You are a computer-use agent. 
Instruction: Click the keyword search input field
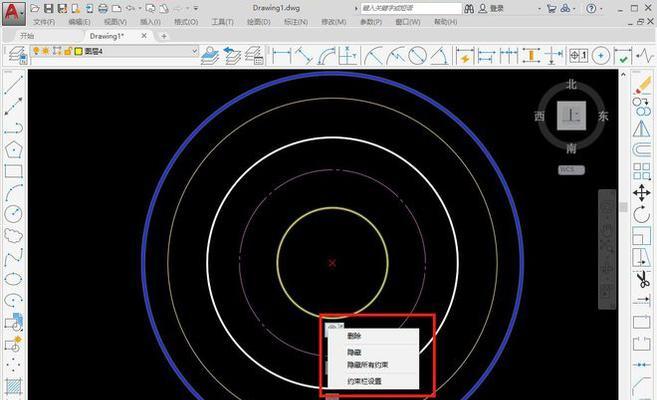(411, 8)
